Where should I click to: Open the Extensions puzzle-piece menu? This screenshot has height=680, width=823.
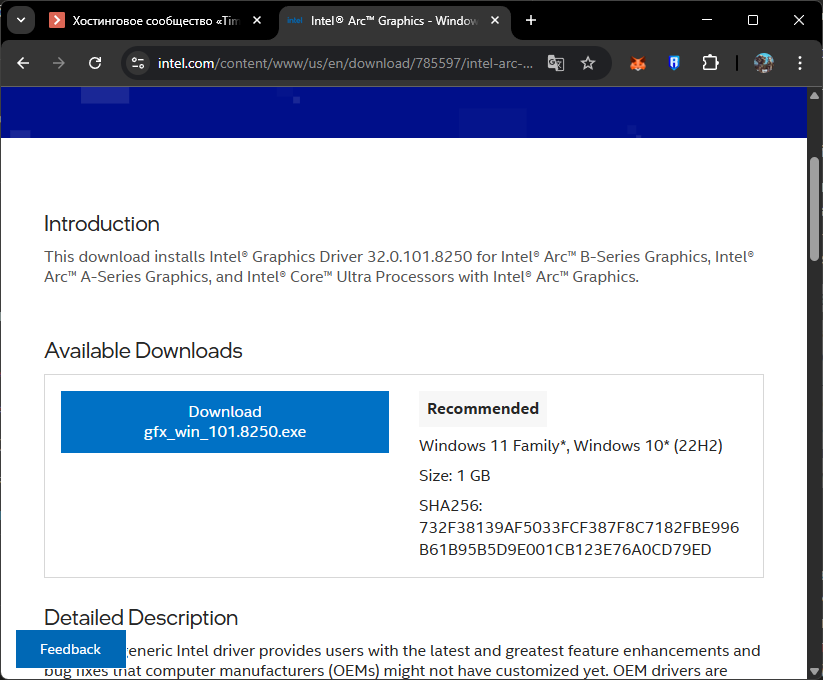[x=710, y=62]
